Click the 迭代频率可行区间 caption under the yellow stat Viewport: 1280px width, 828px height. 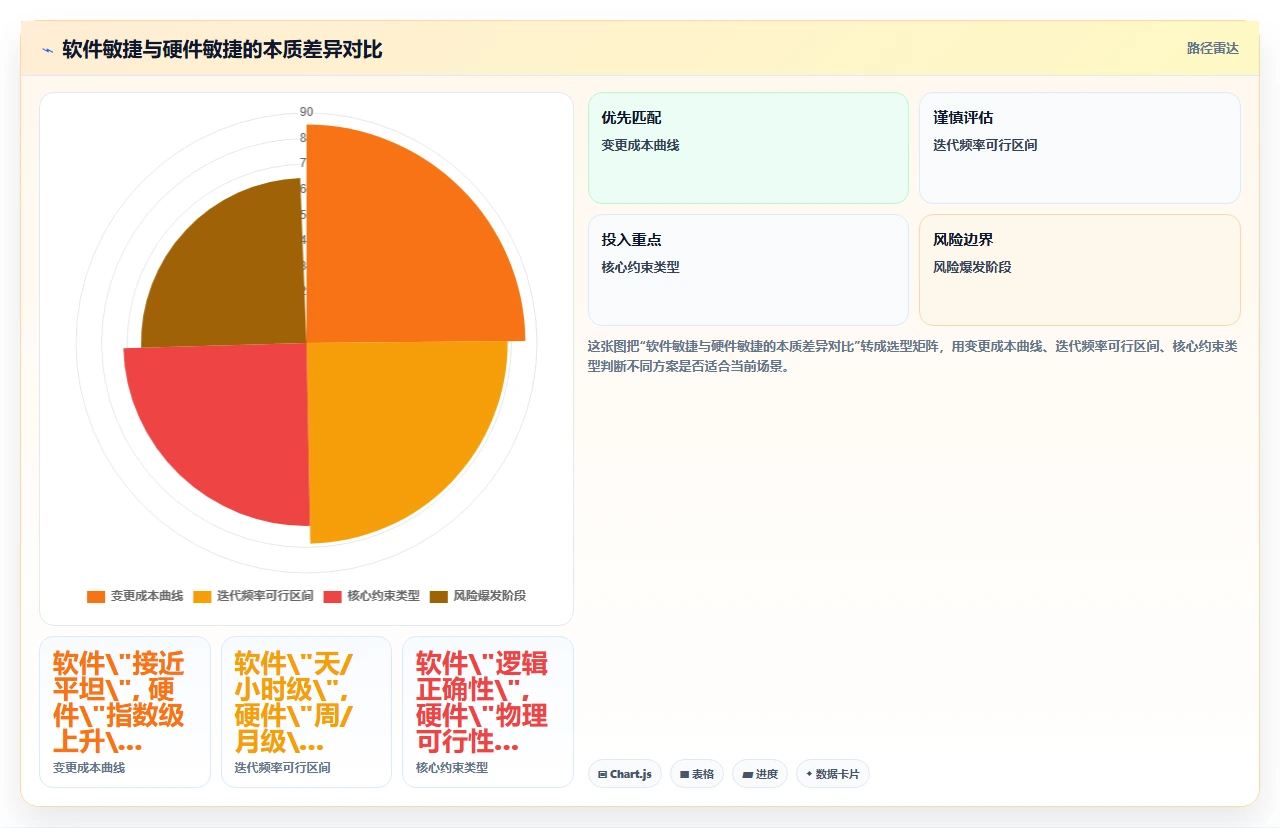pos(282,768)
